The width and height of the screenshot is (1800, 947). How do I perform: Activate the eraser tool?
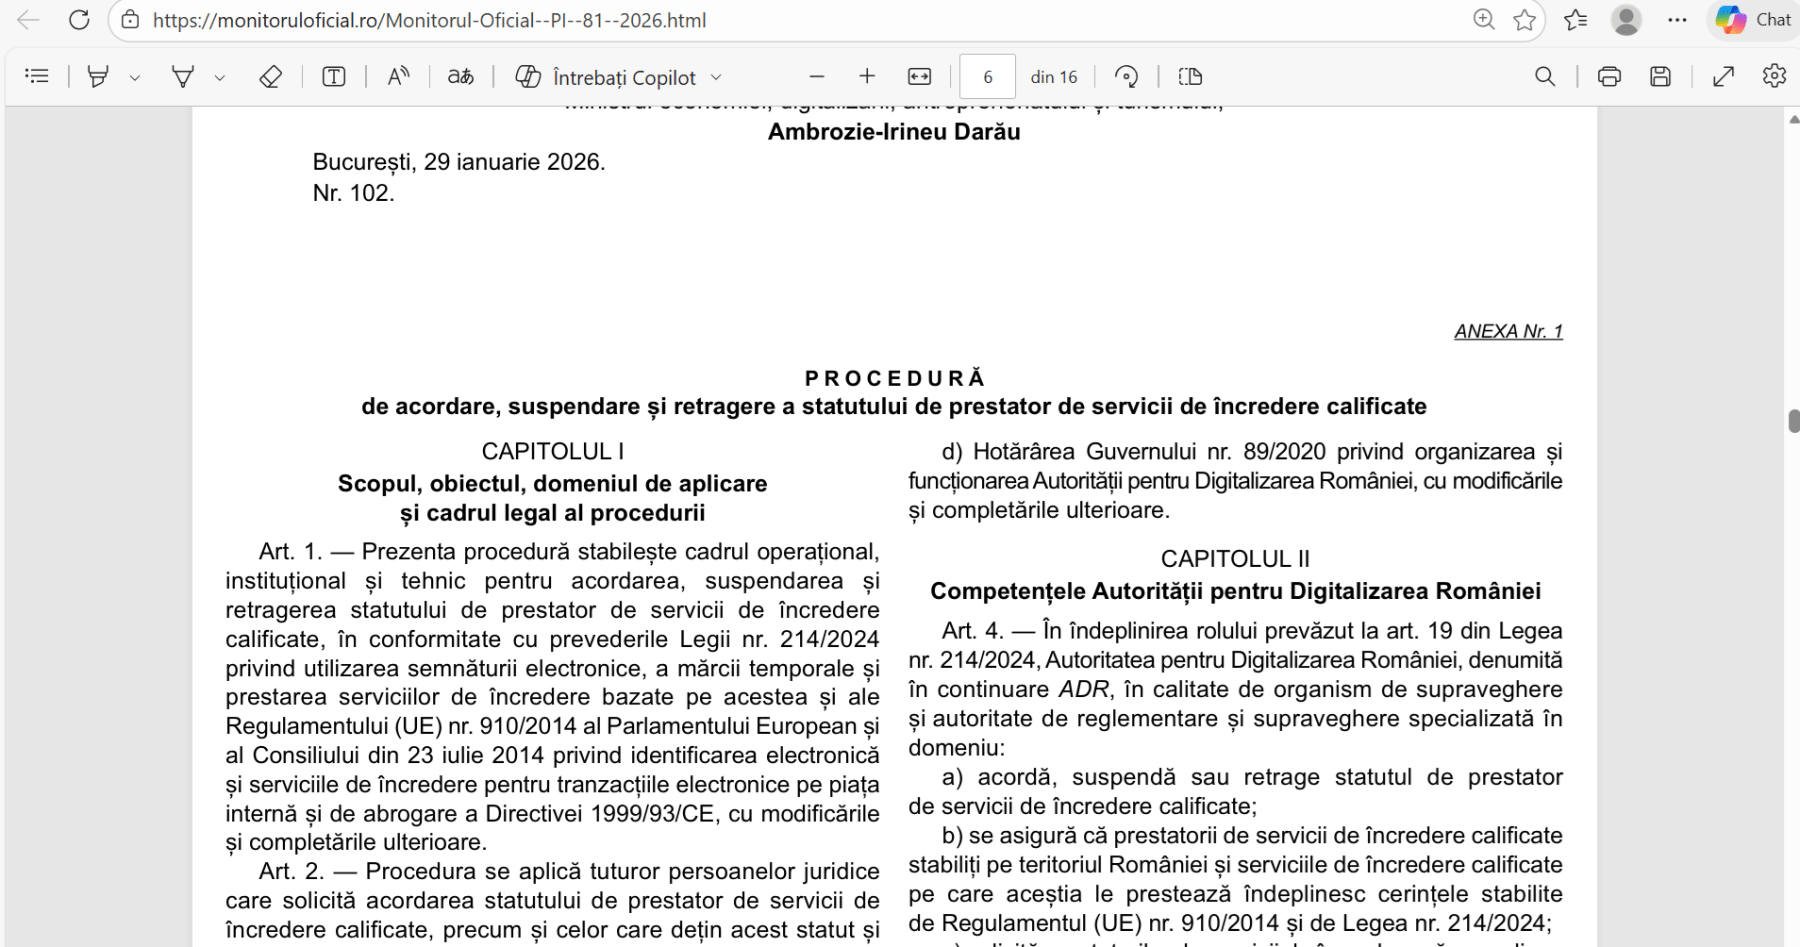click(270, 75)
